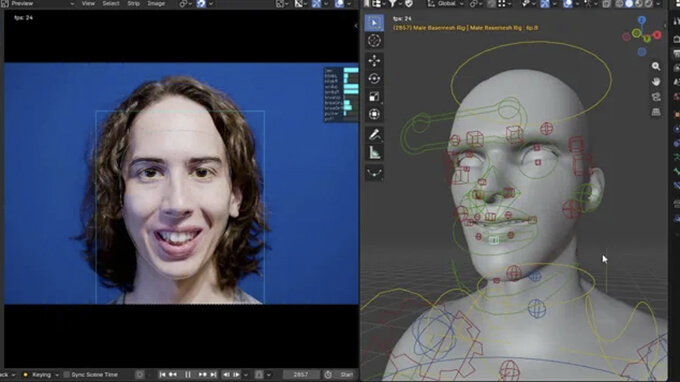Click the red sphere bone control on the forehead
680x382 pixels.
click(x=546, y=128)
